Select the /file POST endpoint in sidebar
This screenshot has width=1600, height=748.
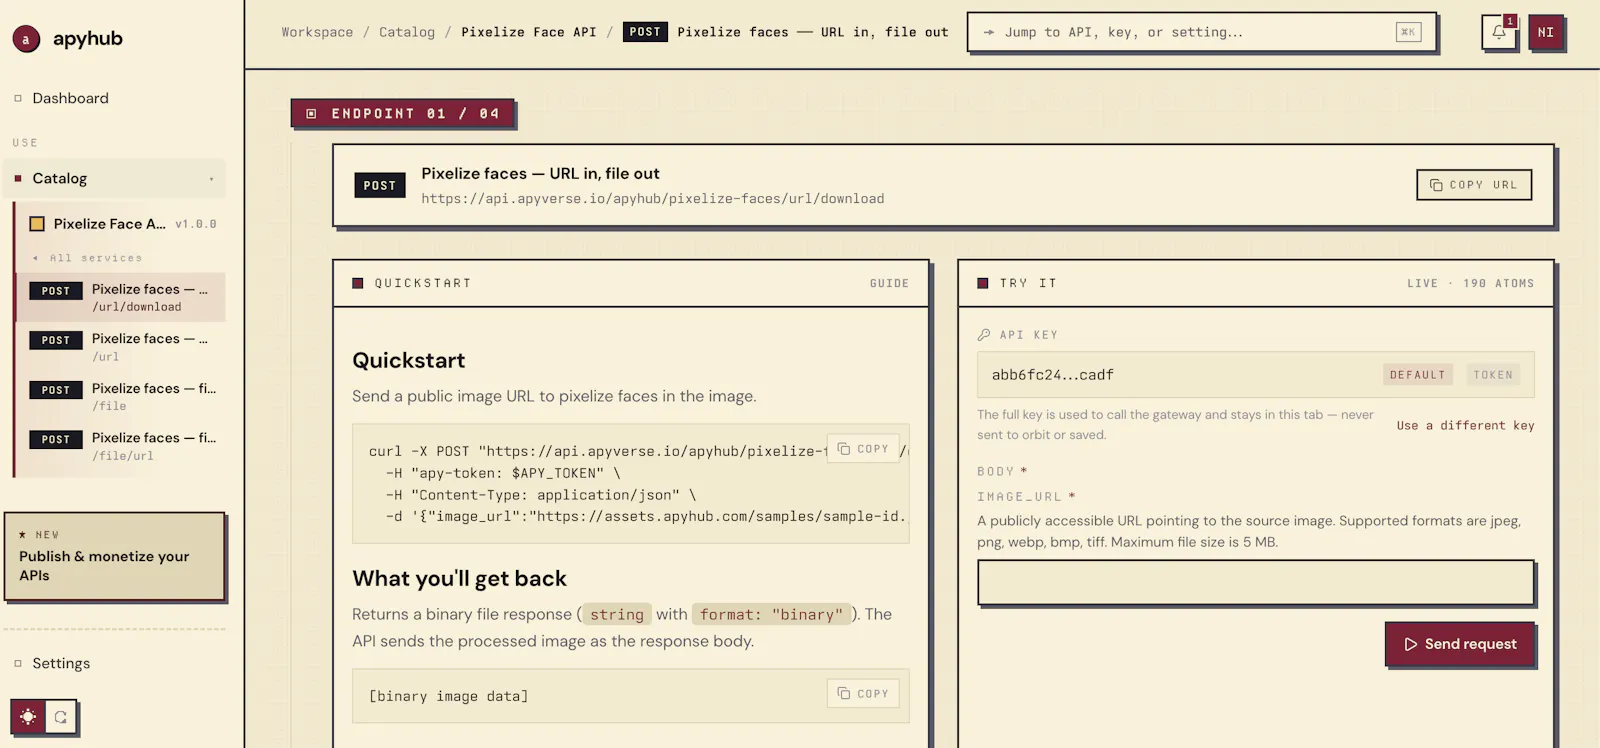[x=122, y=396]
